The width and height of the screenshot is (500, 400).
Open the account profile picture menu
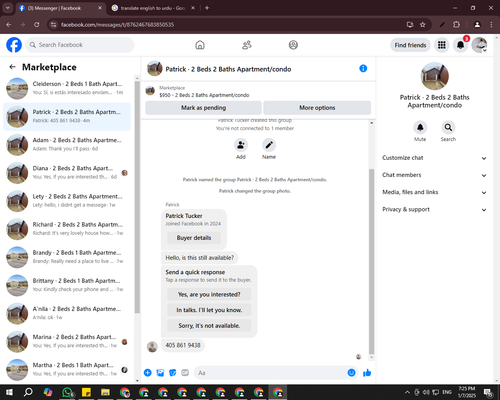(x=479, y=45)
